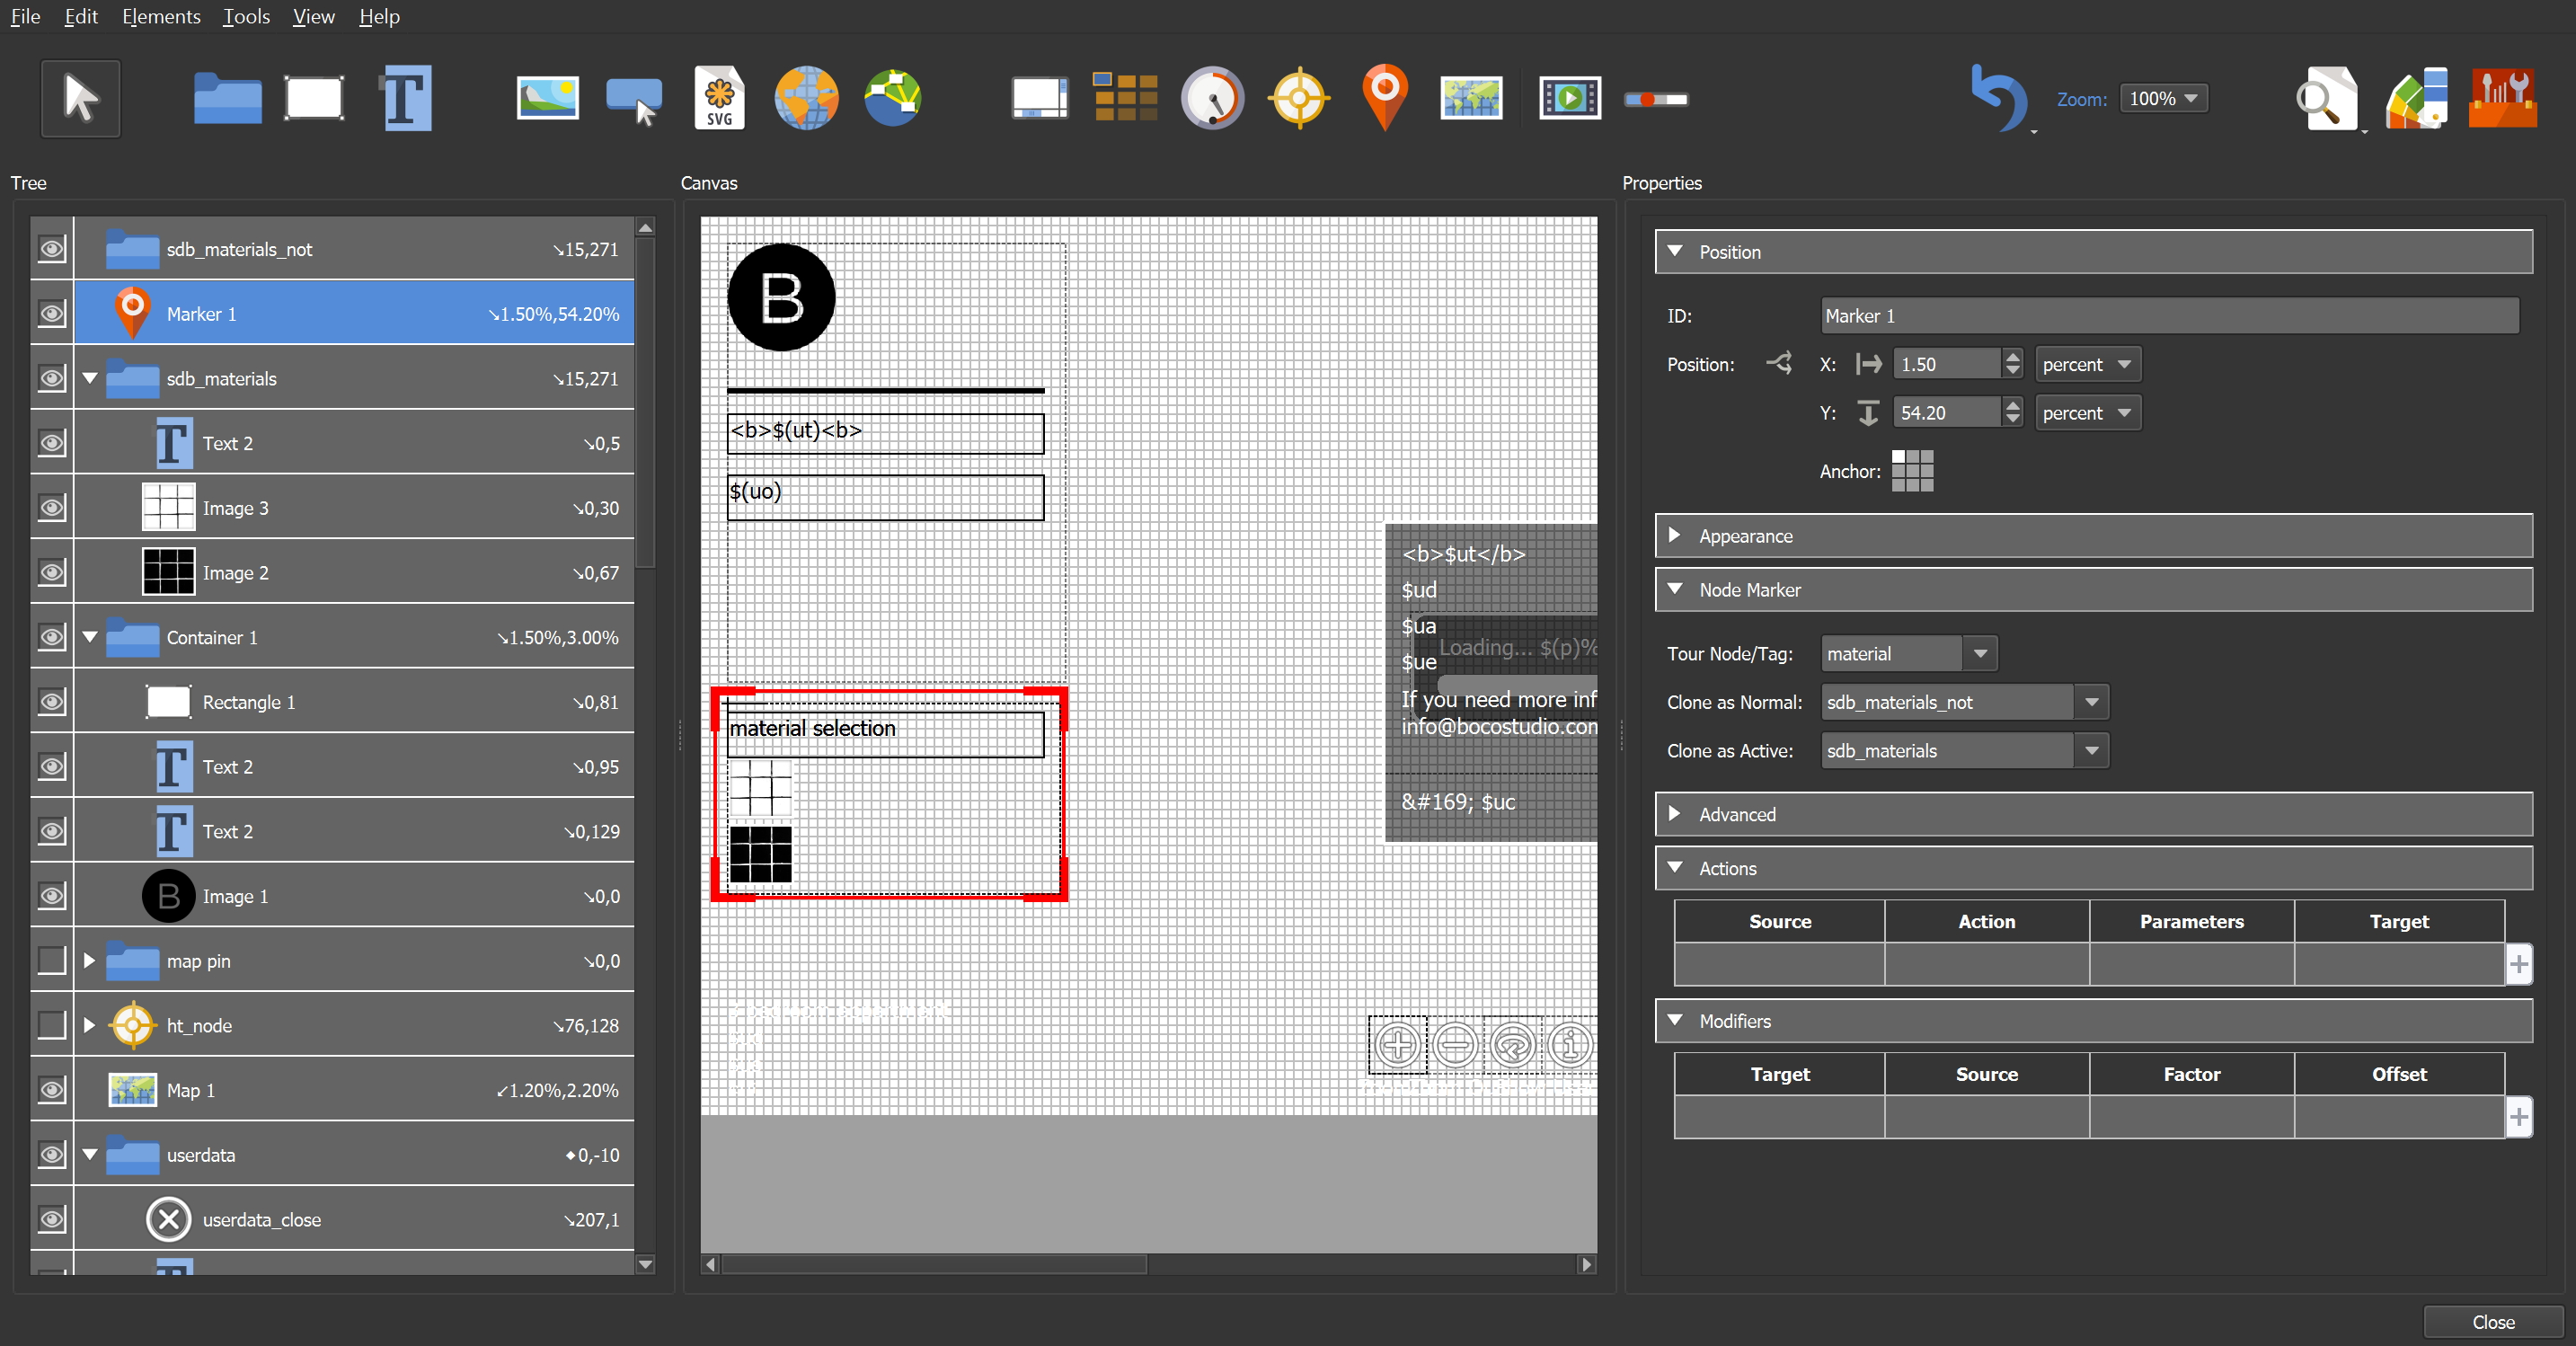Toggle visibility of Marker 1 layer

[x=49, y=314]
